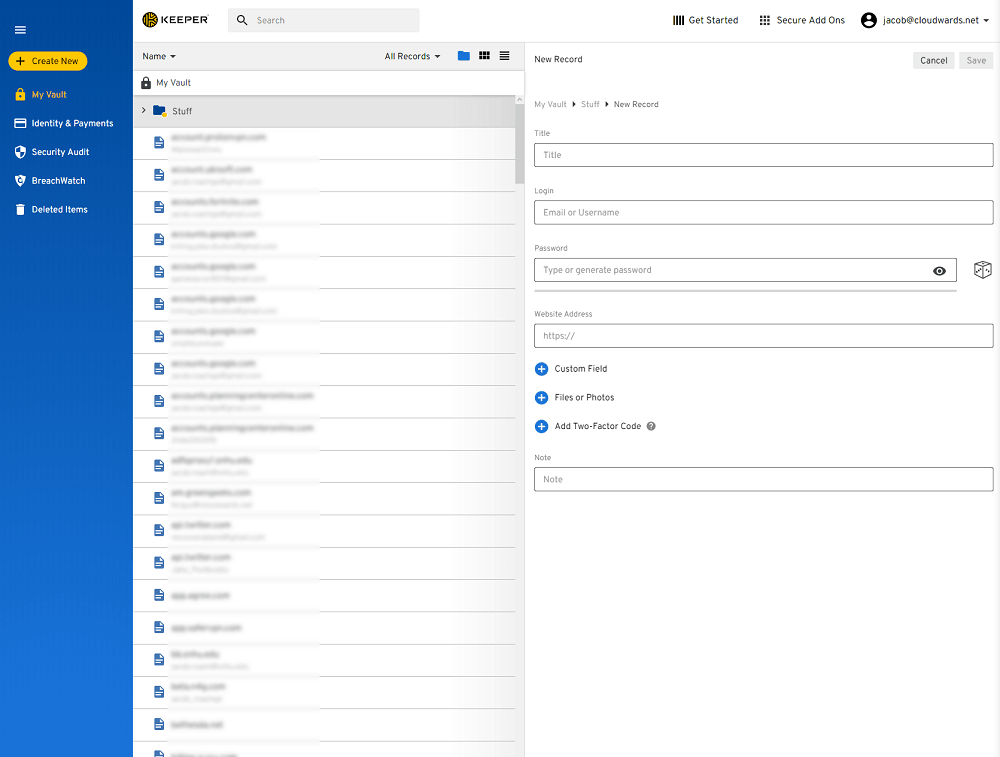Open the hamburger menu icon
1000x757 pixels.
(x=20, y=30)
